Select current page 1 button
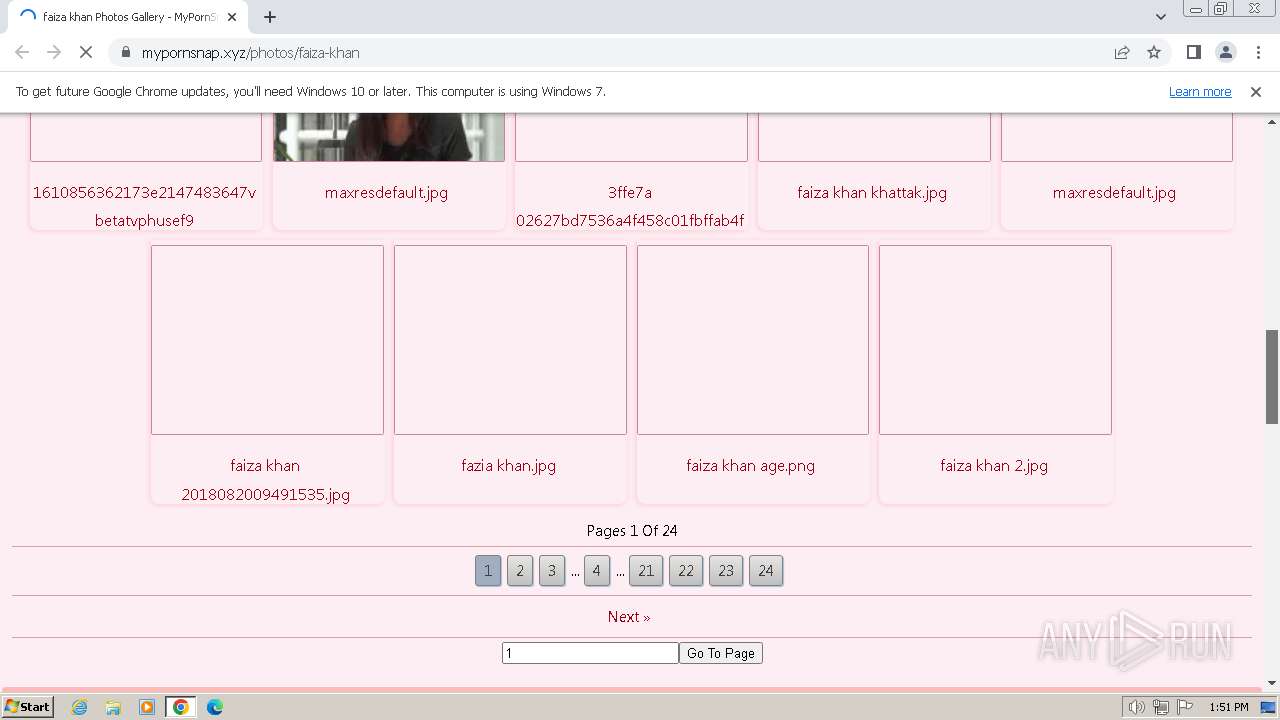Screen dimensions: 1280x720 point(488,571)
